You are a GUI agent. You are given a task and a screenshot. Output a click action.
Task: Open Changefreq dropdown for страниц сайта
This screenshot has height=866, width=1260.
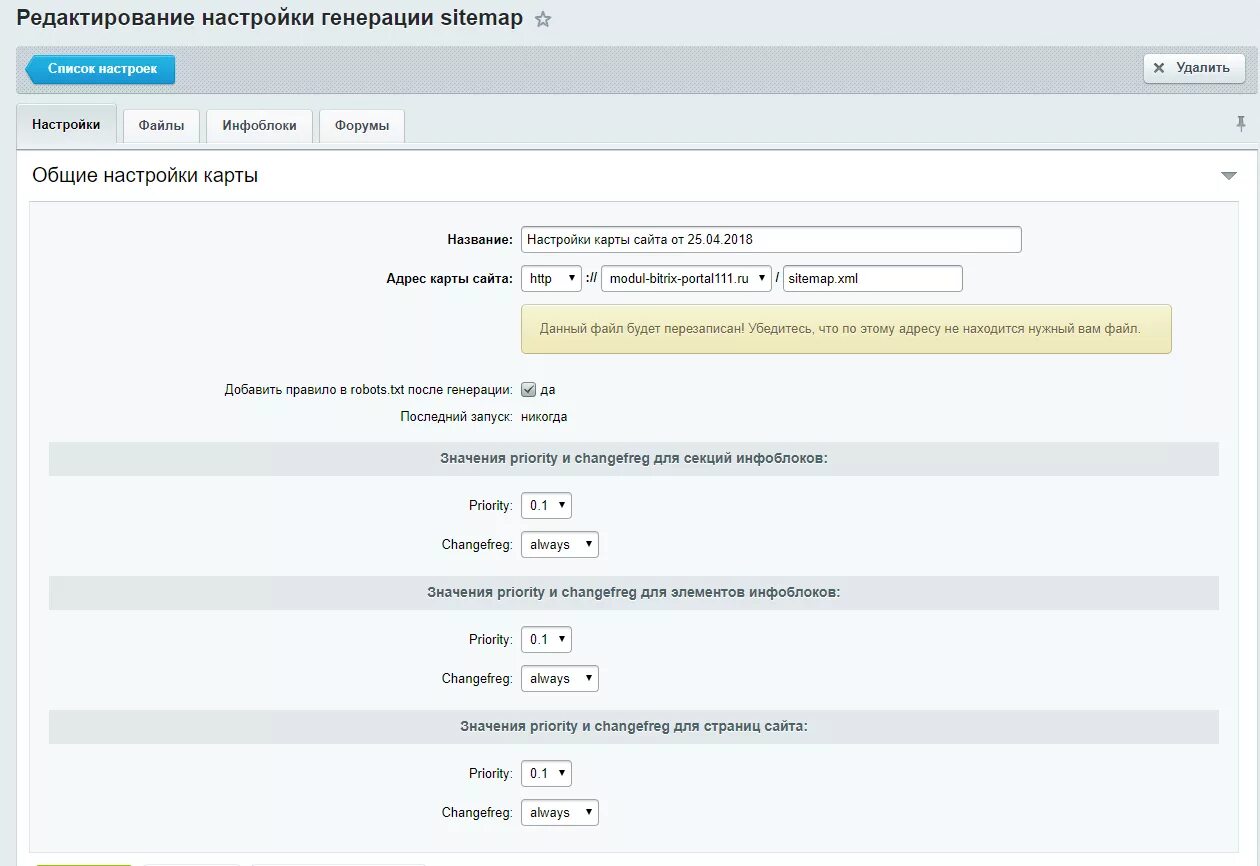point(559,813)
